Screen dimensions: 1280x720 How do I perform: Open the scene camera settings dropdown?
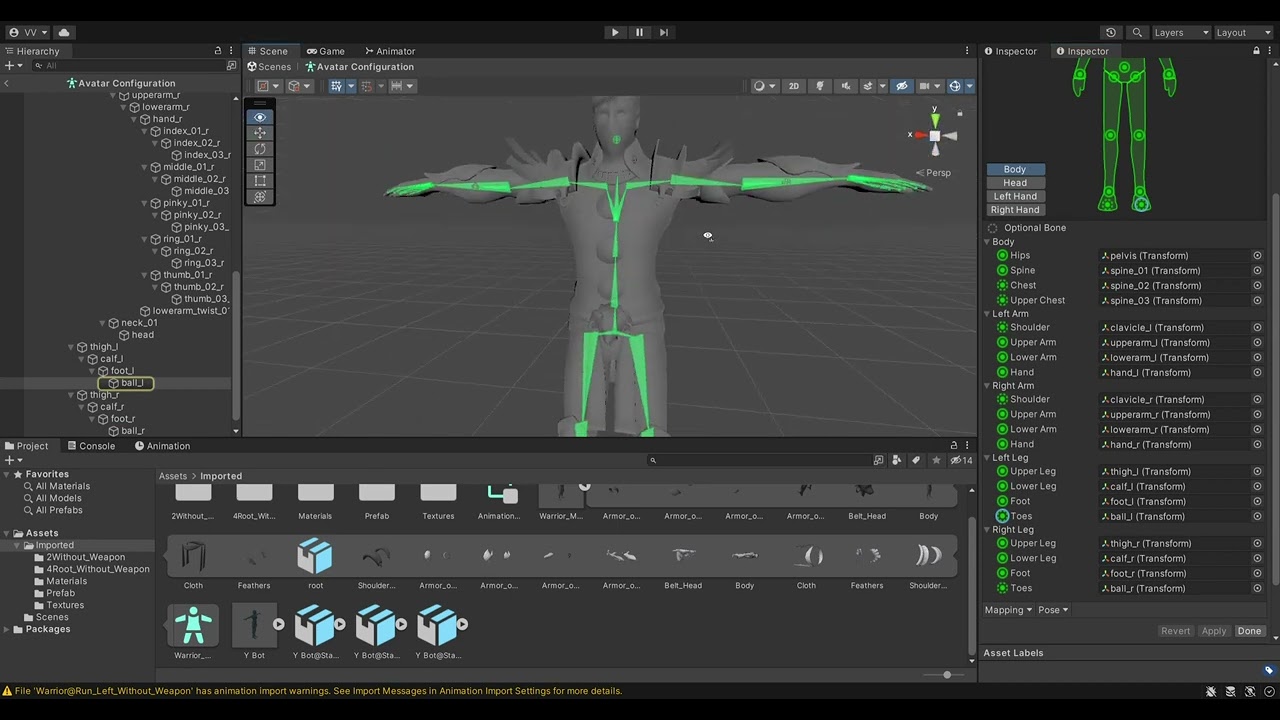(x=928, y=86)
